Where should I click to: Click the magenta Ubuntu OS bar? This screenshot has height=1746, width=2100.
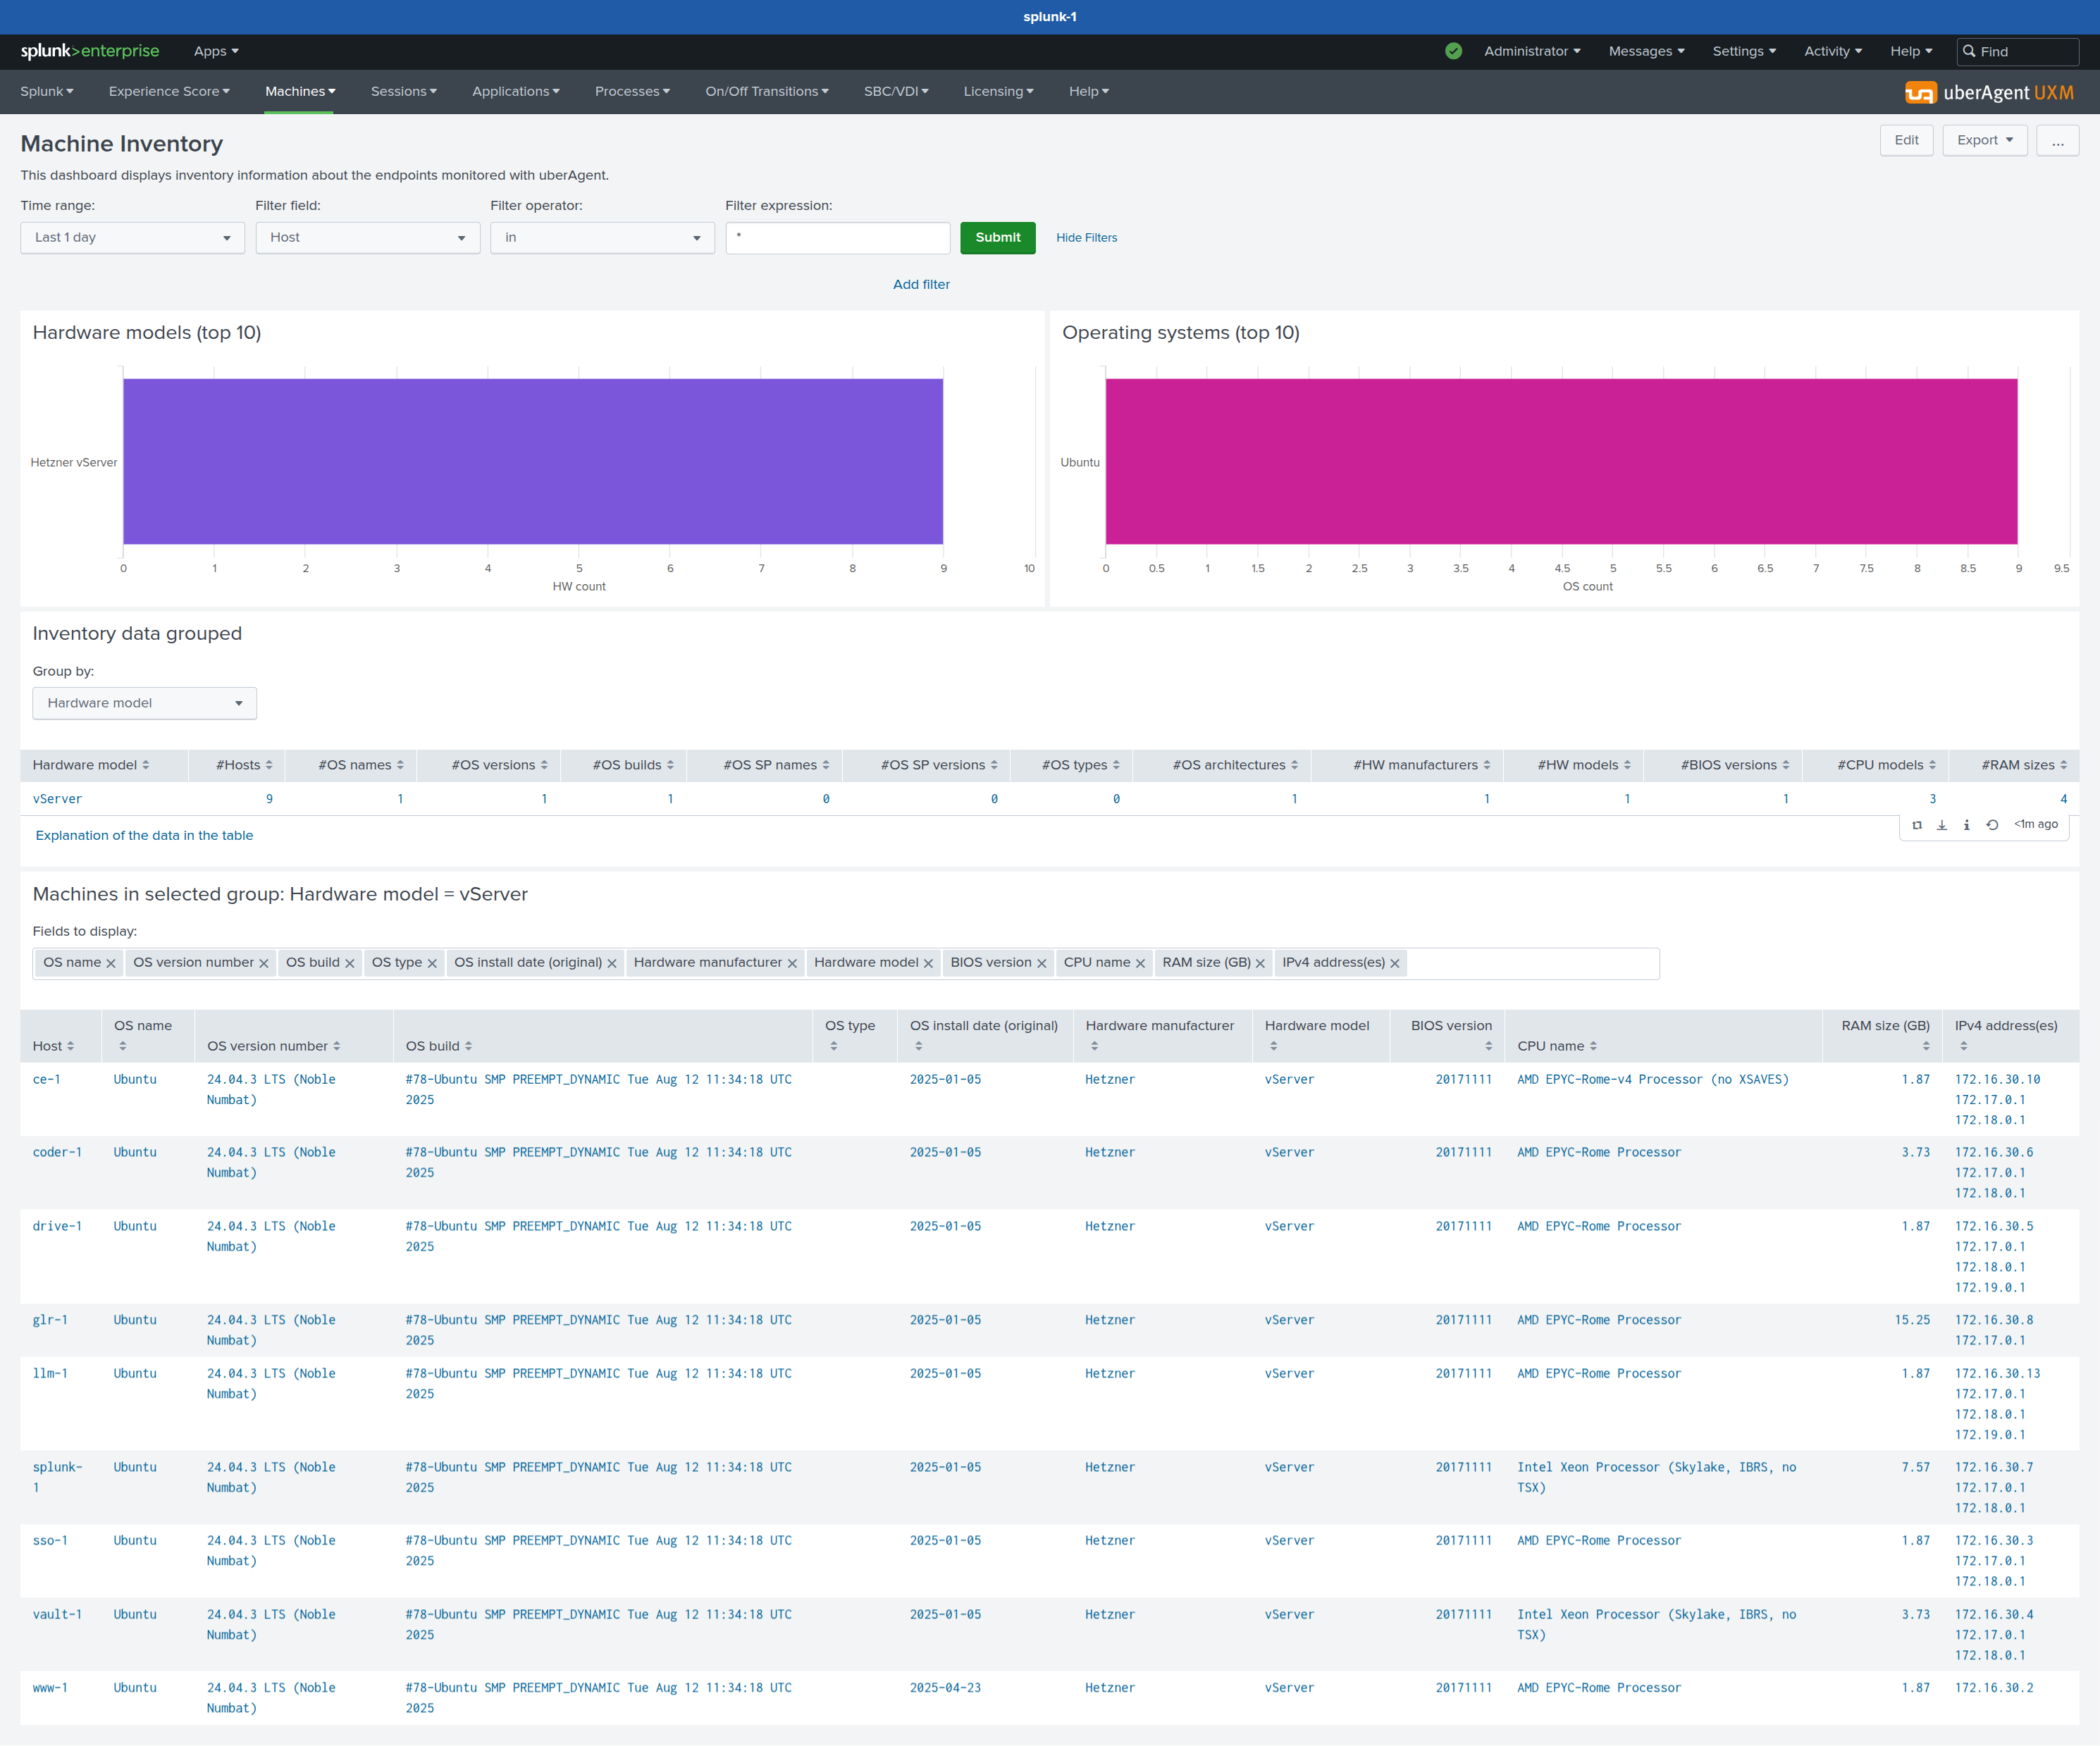[x=1561, y=461]
